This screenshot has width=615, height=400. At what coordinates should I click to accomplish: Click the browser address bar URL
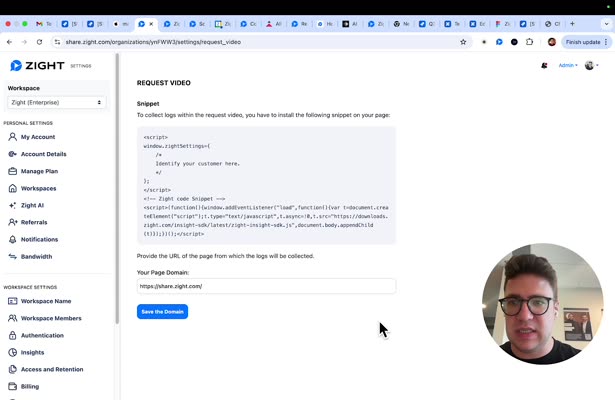click(x=153, y=42)
